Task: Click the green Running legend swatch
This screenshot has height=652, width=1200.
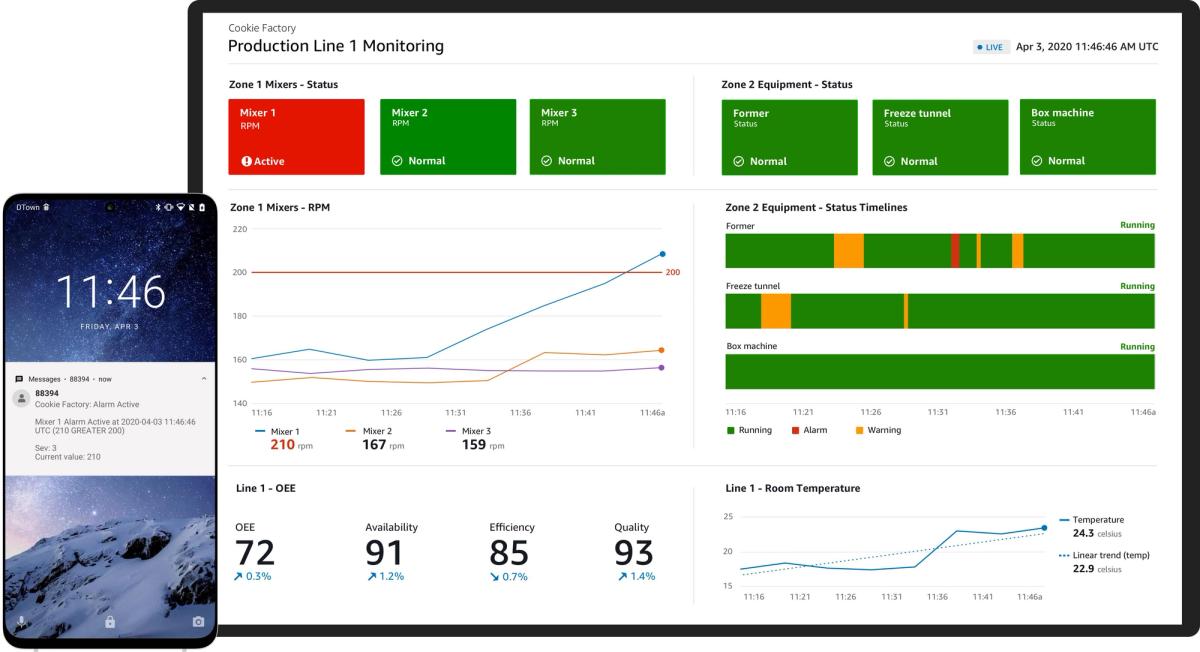Action: pyautogui.click(x=731, y=430)
